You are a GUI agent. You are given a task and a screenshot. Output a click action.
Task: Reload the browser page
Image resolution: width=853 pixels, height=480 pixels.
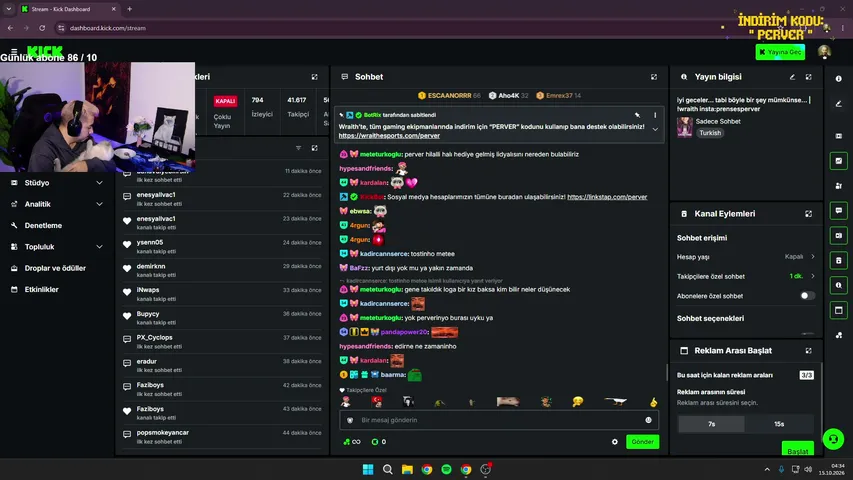(42, 28)
